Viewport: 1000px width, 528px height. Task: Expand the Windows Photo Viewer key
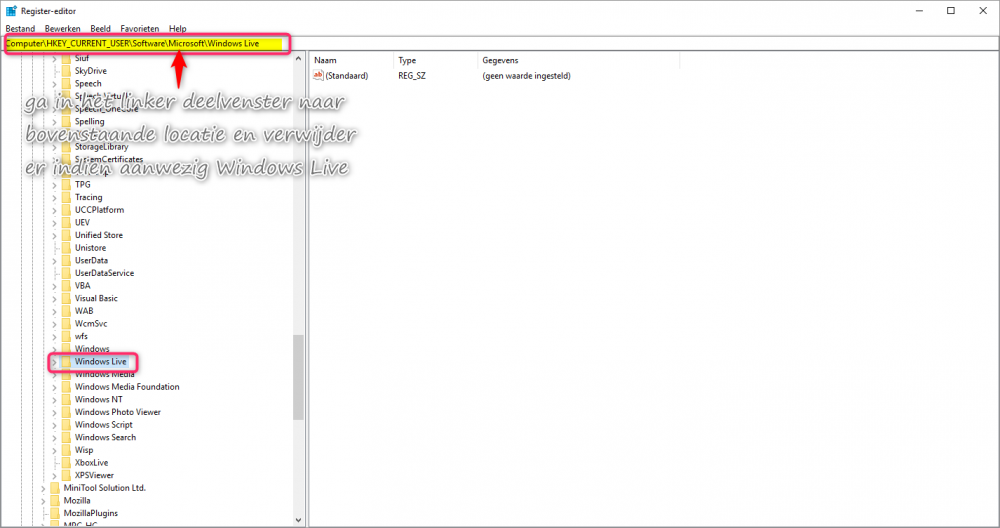pos(54,413)
